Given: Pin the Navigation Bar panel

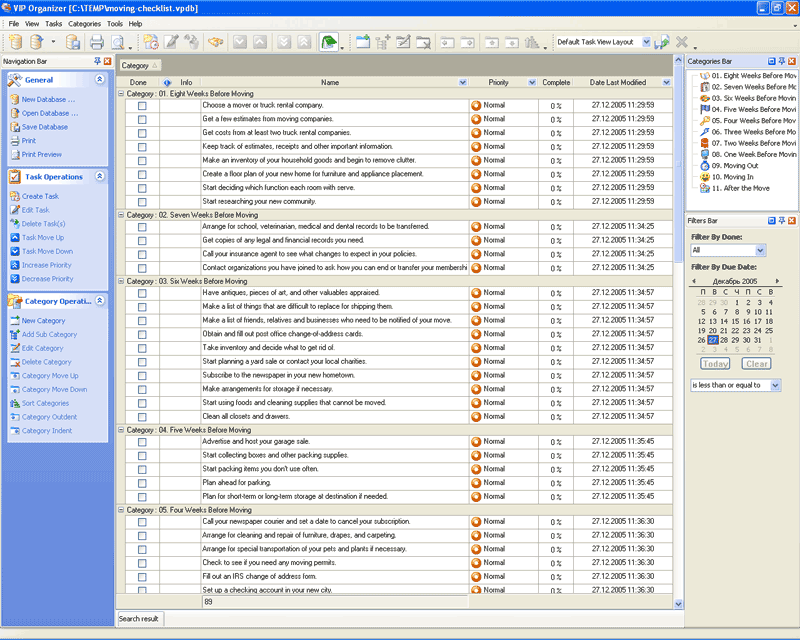Looking at the screenshot, I should tap(96, 61).
